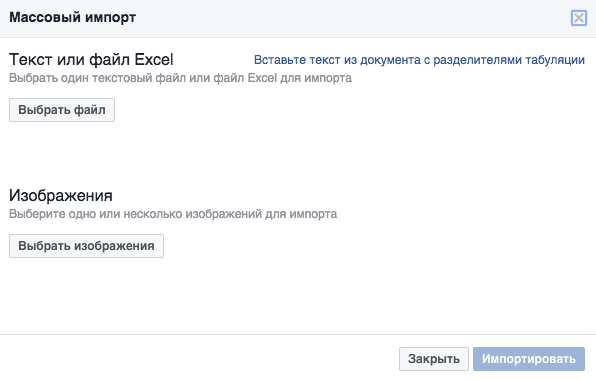This screenshot has width=596, height=380.
Task: Click the Текст или файл Excel heading
Action: tap(91, 60)
